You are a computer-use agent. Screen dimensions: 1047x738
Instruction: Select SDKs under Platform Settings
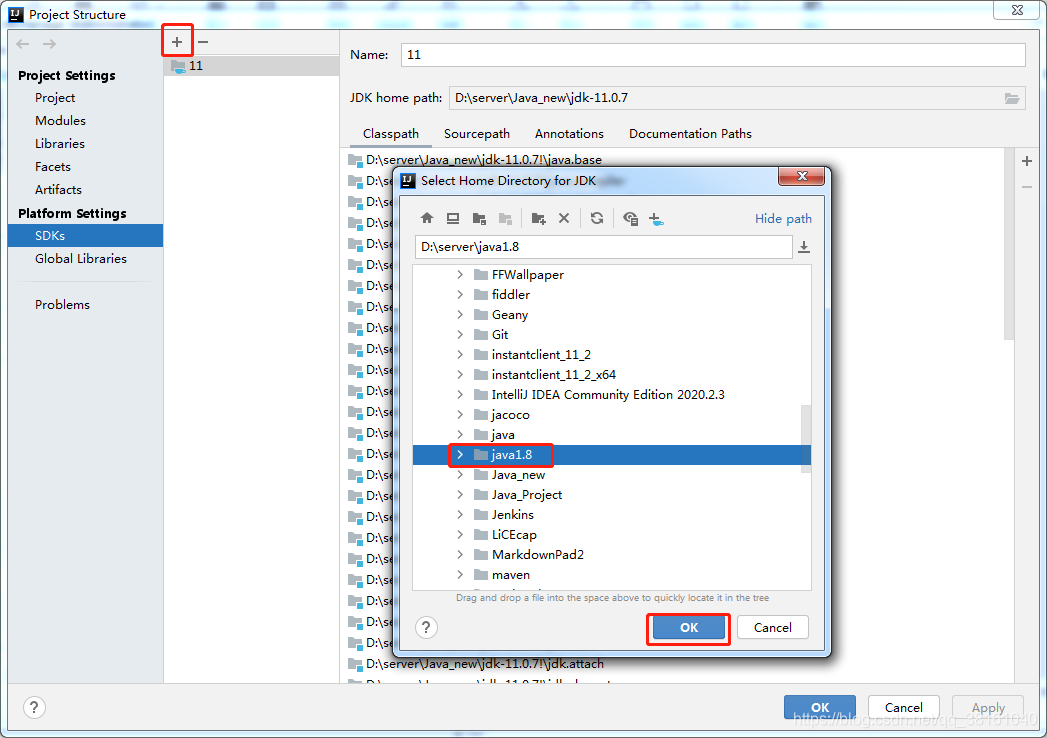coord(85,236)
